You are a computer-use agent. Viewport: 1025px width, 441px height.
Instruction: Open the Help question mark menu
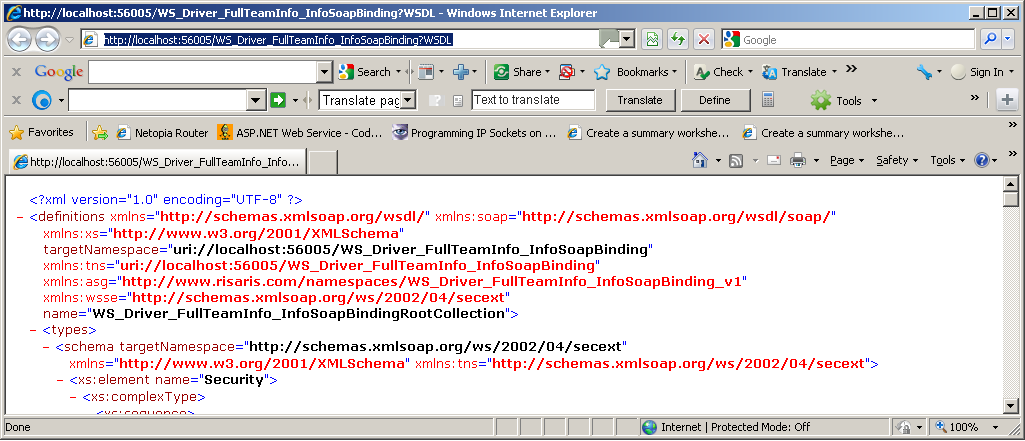(986, 160)
